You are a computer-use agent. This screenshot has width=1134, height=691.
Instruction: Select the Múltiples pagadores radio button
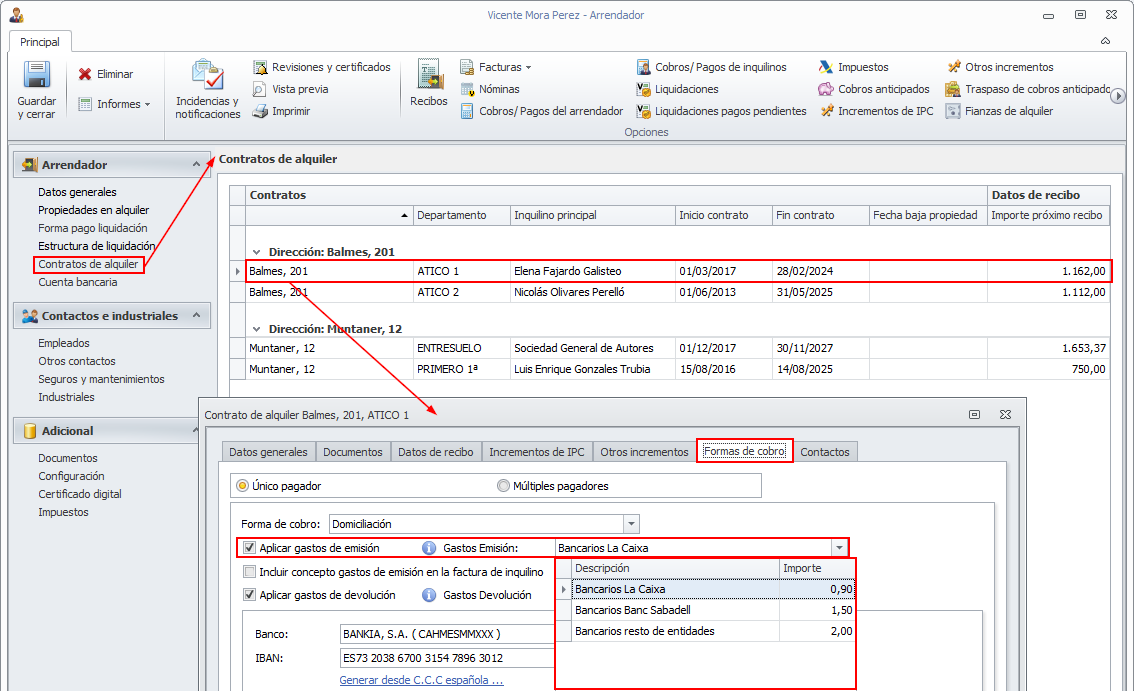503,486
